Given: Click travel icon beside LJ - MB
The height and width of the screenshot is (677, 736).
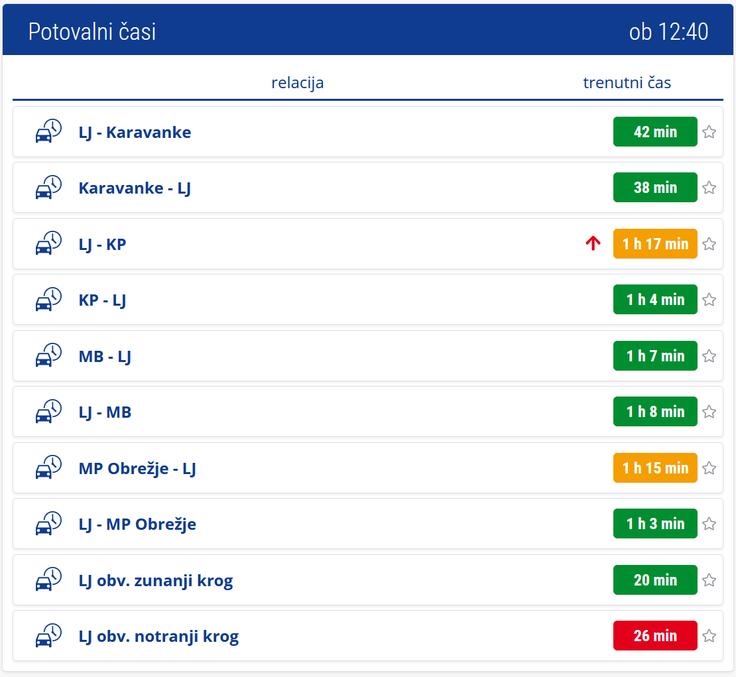Looking at the screenshot, I should click(49, 411).
